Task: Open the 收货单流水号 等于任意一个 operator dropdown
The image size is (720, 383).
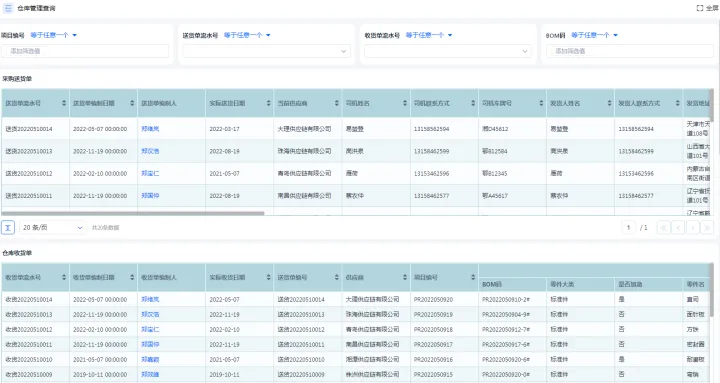Action: (x=429, y=35)
